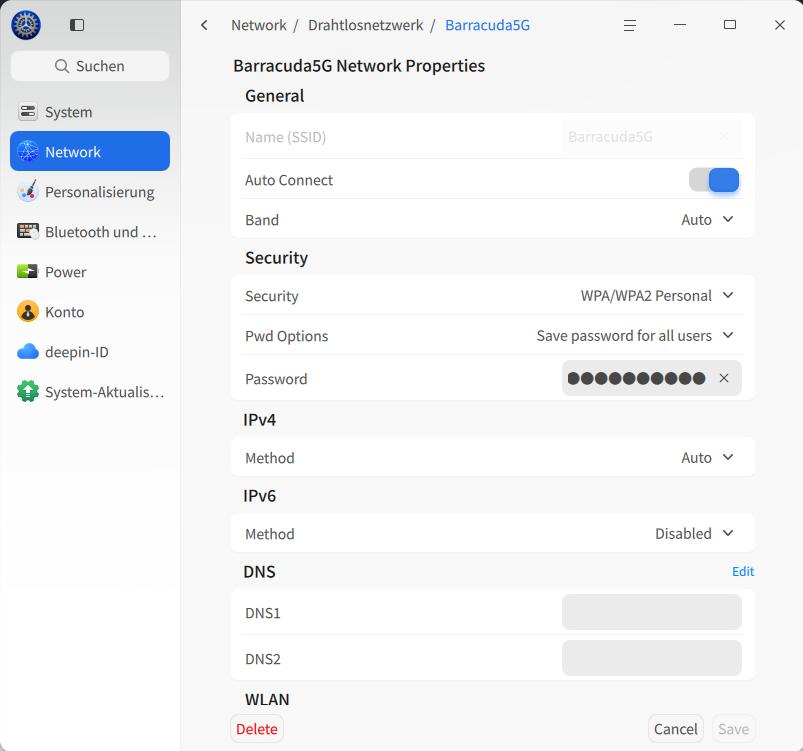This screenshot has height=751, width=803.
Task: Click the Control Center gear logo icon
Action: [26, 25]
